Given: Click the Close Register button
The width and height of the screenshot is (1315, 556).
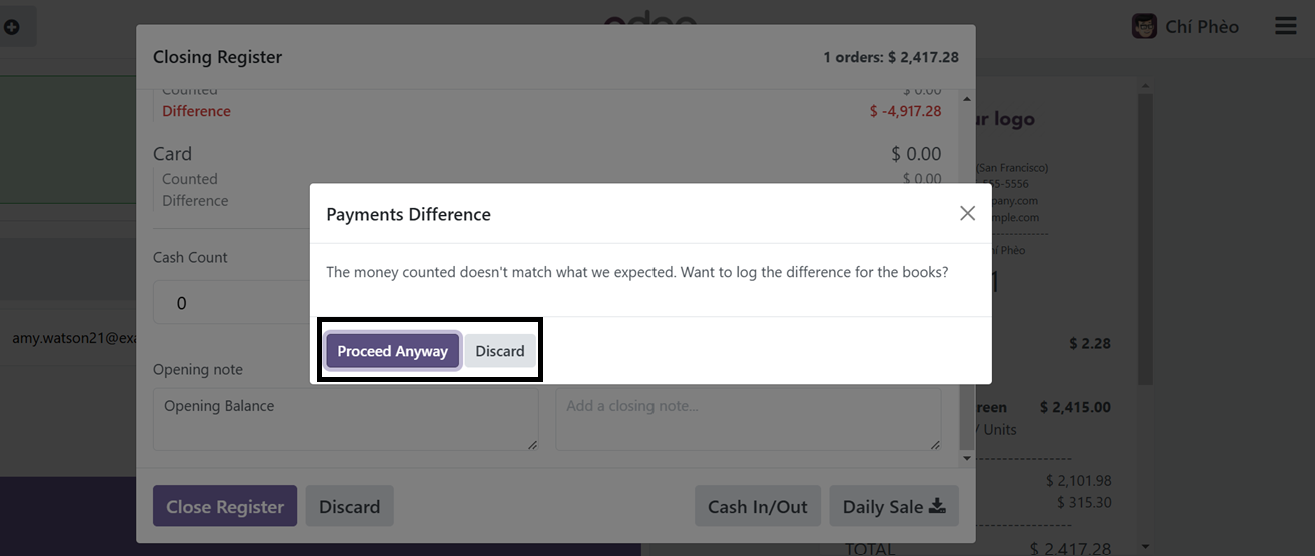Looking at the screenshot, I should click(225, 506).
